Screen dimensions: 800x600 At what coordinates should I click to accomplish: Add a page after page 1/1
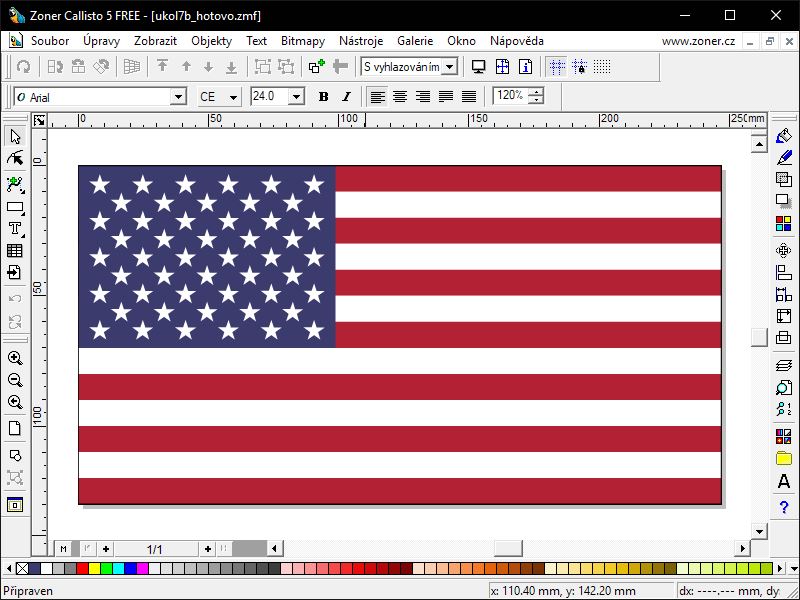(x=208, y=549)
